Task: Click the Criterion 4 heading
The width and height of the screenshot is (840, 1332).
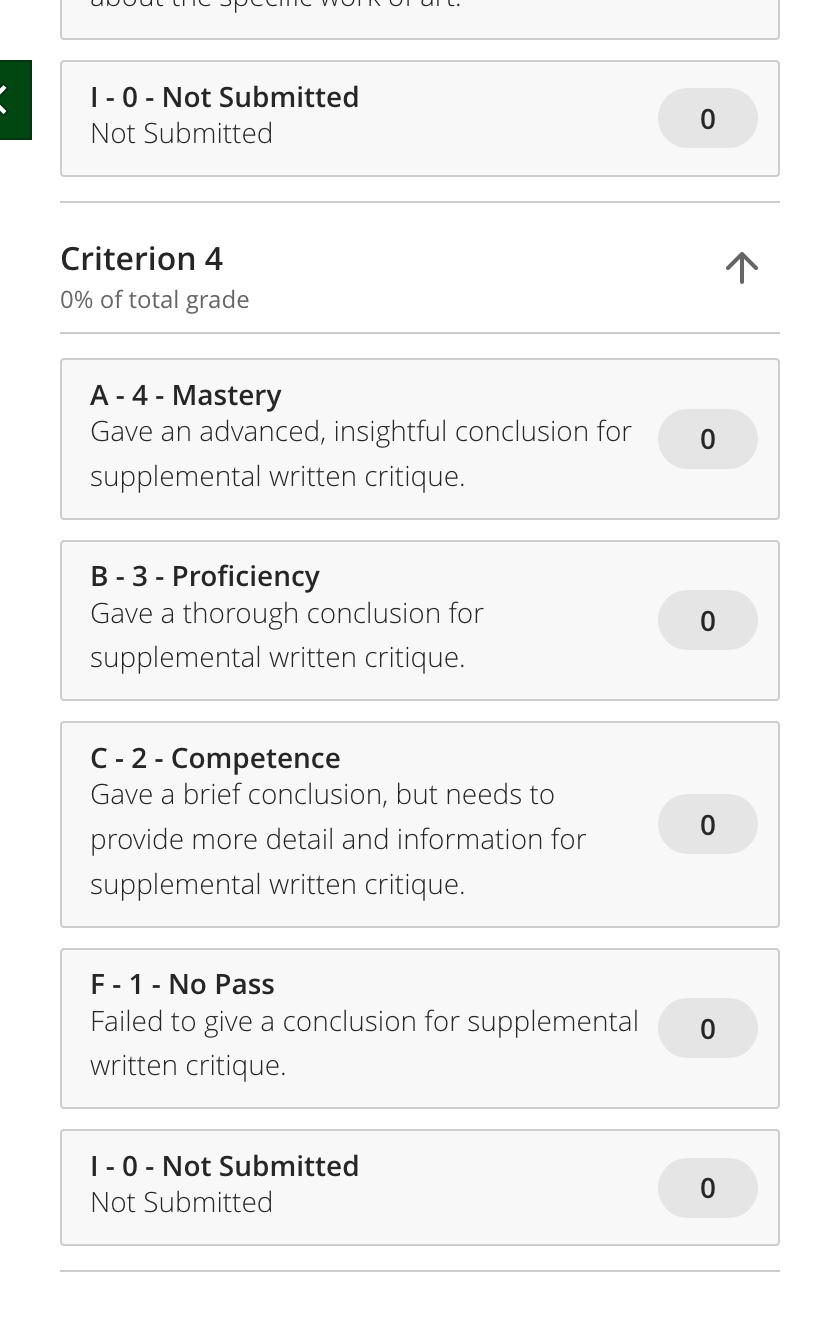Action: point(141,259)
